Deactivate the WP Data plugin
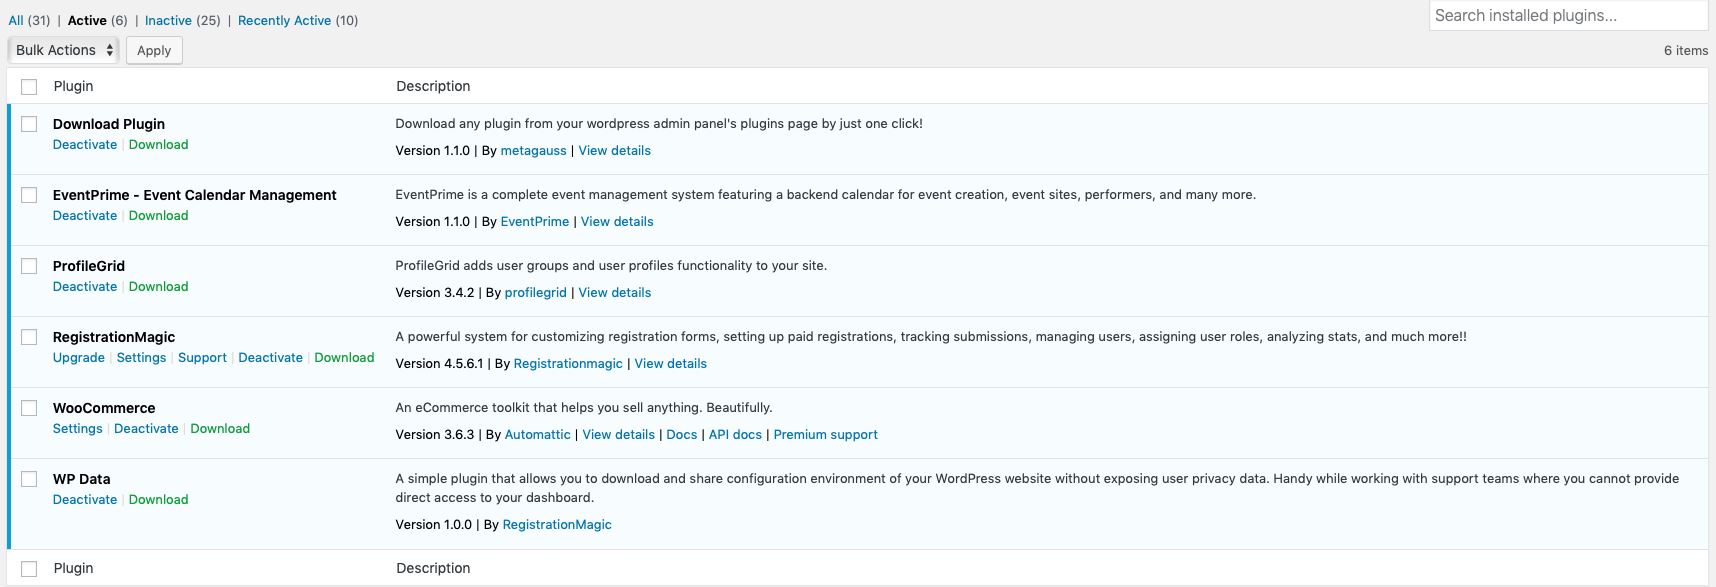This screenshot has height=587, width=1716. [x=85, y=499]
